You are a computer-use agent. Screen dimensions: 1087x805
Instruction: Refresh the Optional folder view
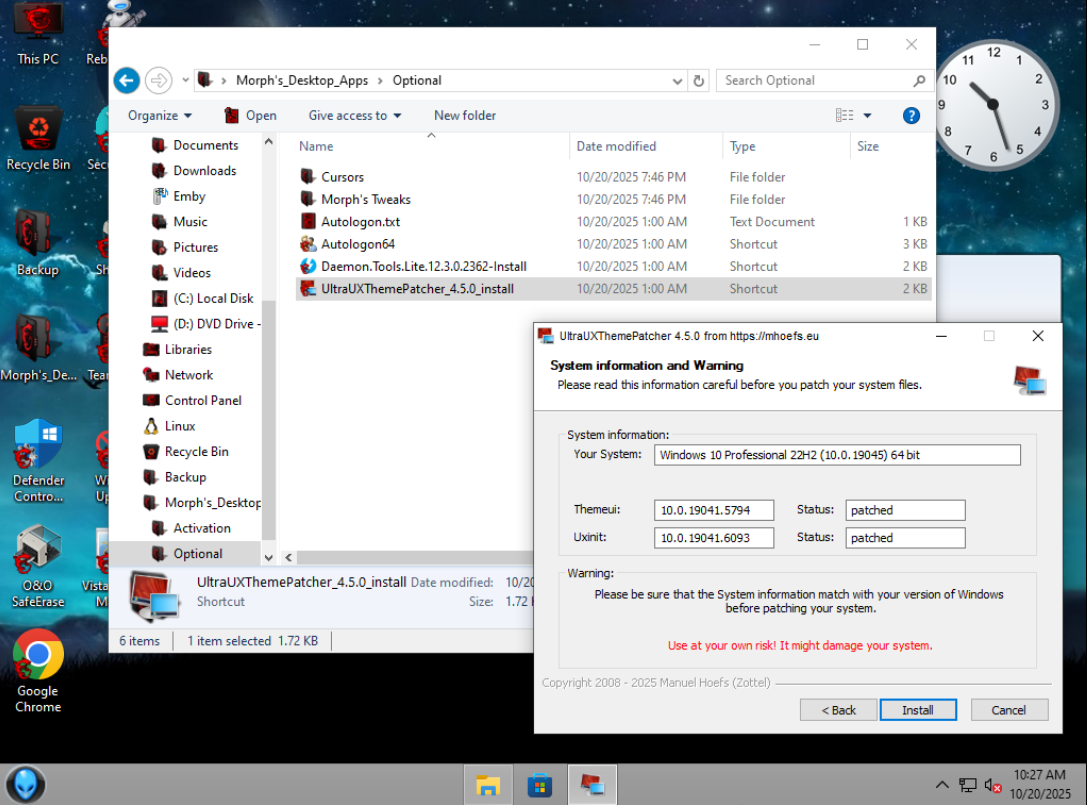tap(699, 80)
